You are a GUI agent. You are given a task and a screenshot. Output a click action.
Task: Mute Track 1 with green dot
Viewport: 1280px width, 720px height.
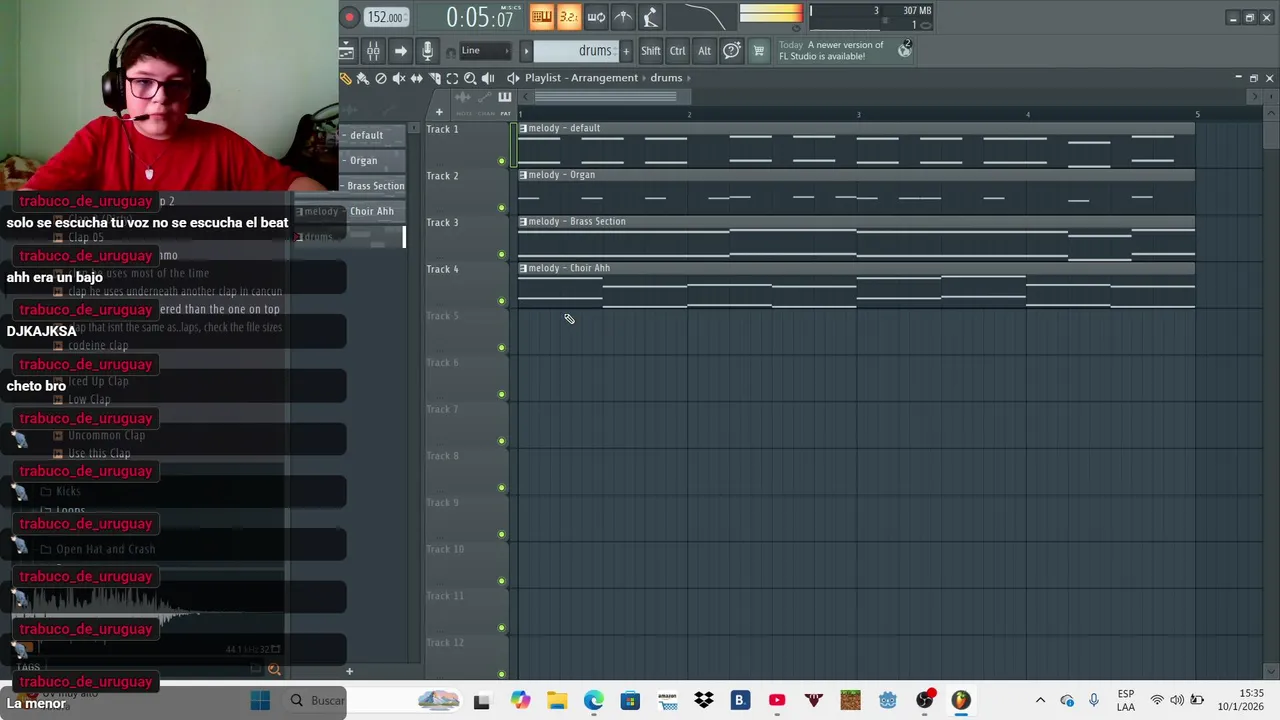coord(502,161)
